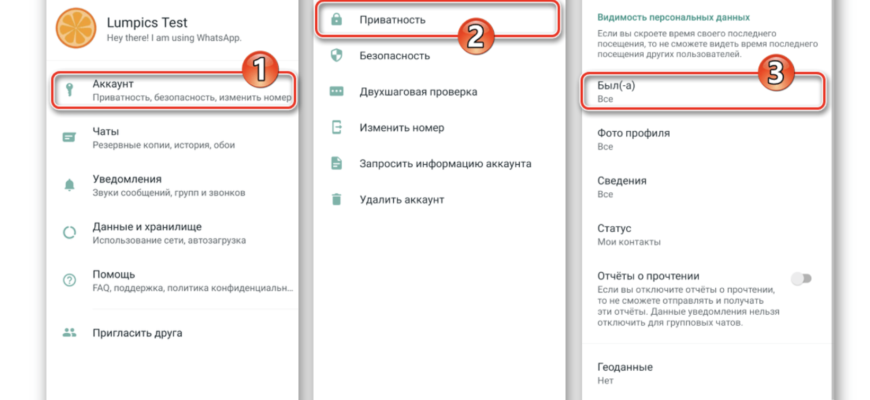Select the Нет value under Геоданные
Image resolution: width=870 pixels, height=400 pixels.
pyautogui.click(x=605, y=381)
